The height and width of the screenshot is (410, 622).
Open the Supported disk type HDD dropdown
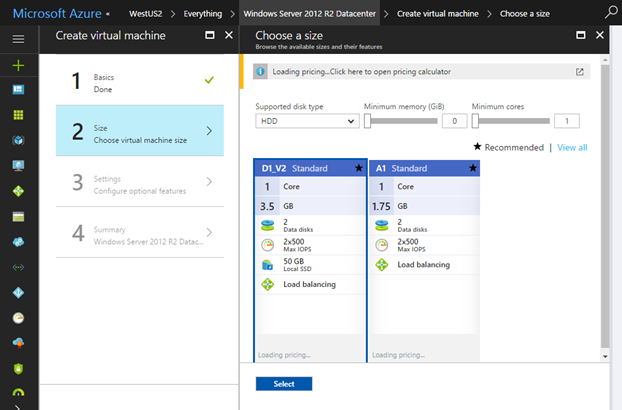click(306, 121)
